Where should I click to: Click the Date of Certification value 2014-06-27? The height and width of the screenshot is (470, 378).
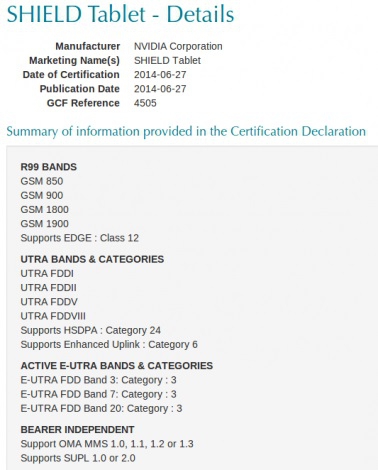coord(160,75)
